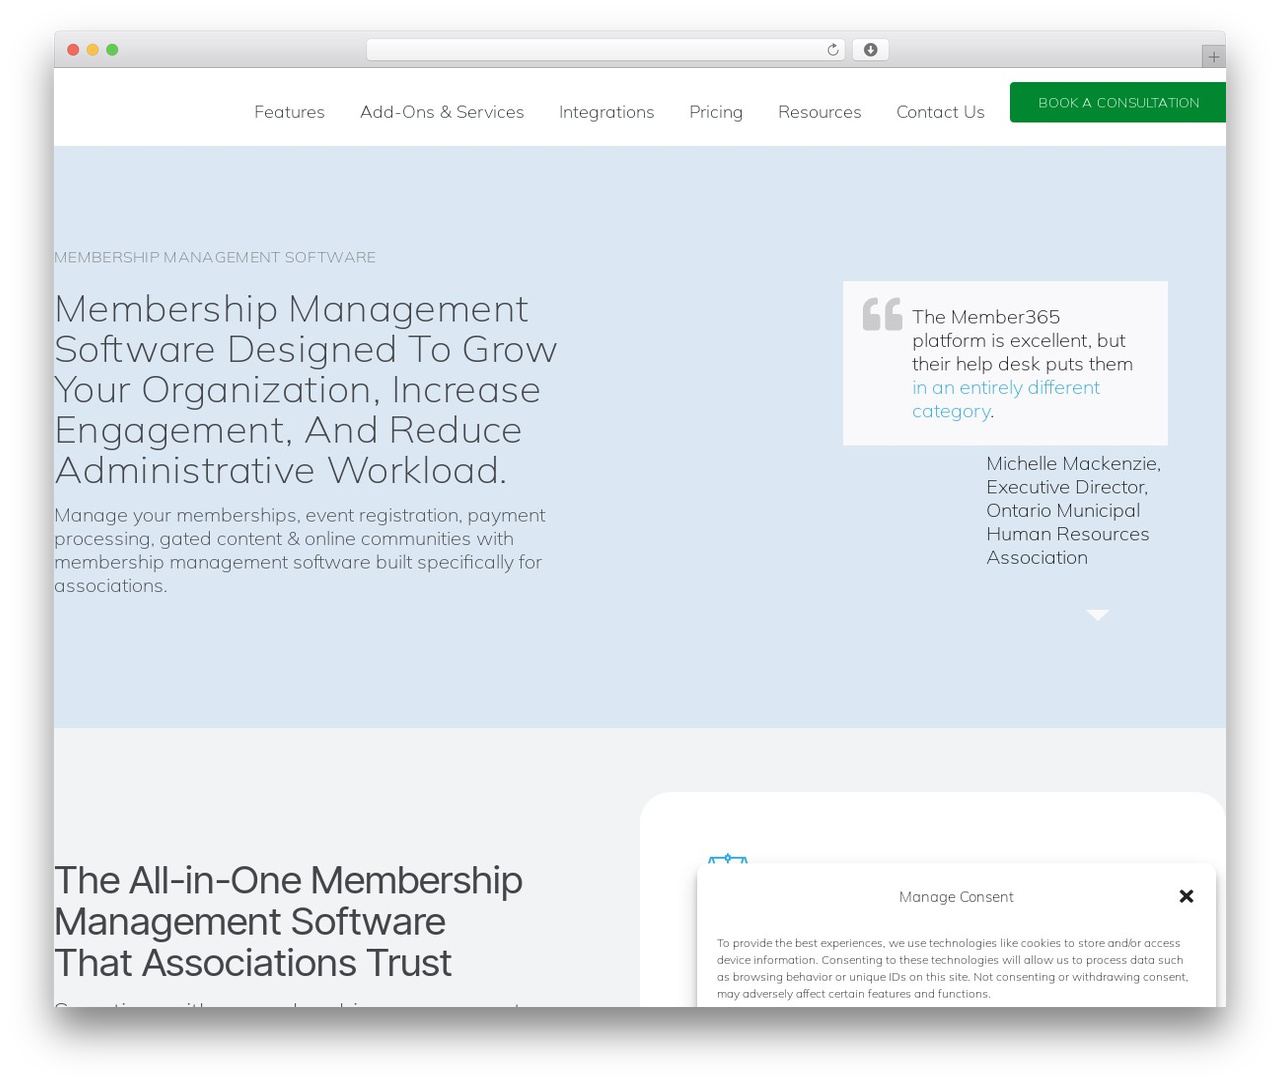Click the Book a Consultation button
Image resolution: width=1280 pixels, height=1084 pixels.
point(1118,102)
